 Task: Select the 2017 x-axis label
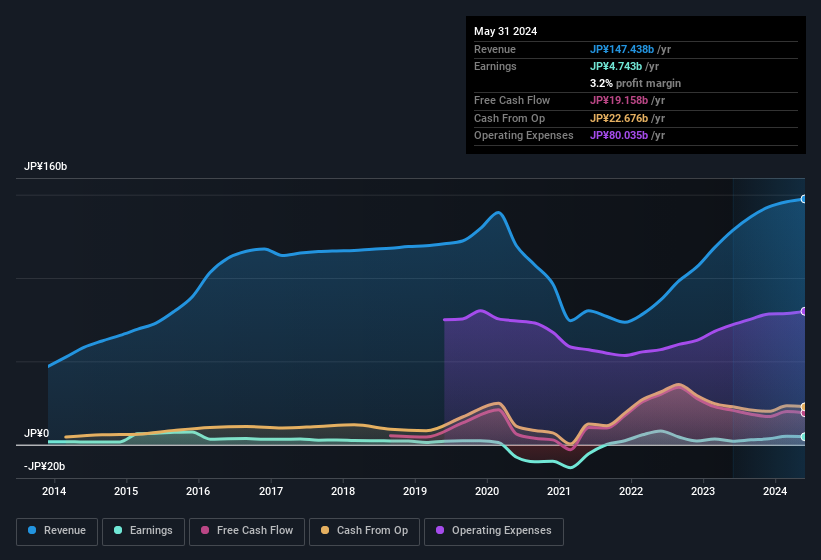271,491
